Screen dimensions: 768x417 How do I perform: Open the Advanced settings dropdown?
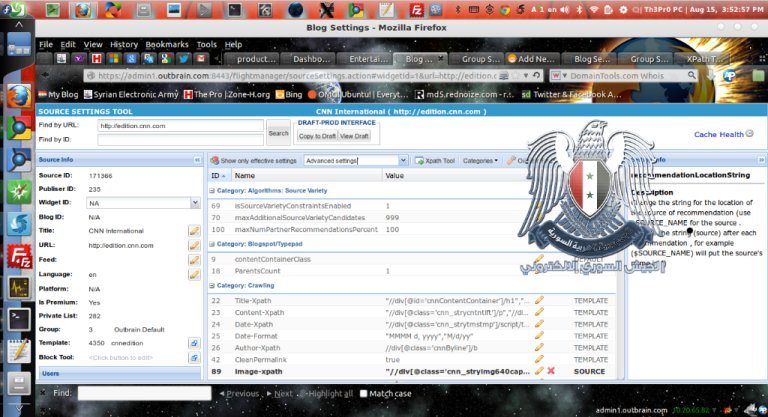pyautogui.click(x=403, y=160)
